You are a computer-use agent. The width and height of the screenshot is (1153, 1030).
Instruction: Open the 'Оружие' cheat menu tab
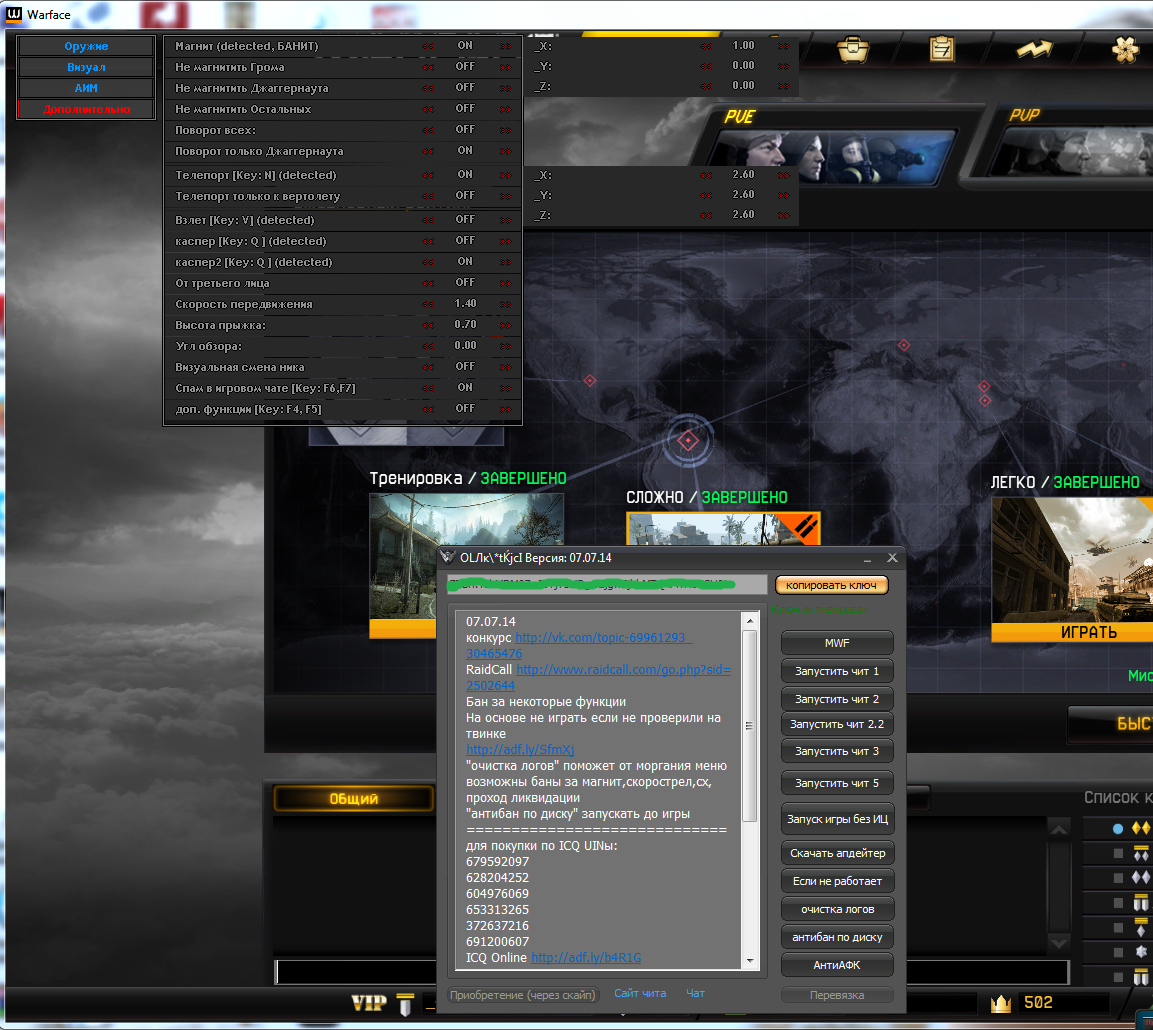click(86, 46)
